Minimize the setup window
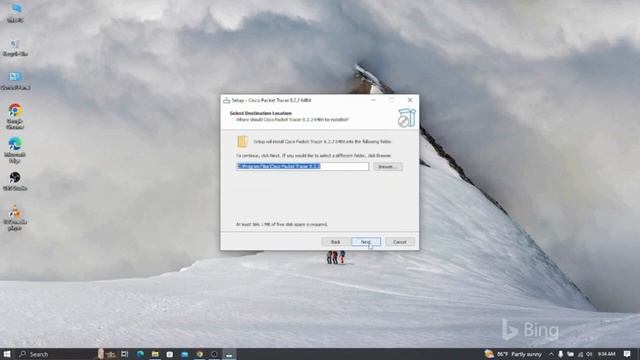Screen dimensions: 640x360 373,100
